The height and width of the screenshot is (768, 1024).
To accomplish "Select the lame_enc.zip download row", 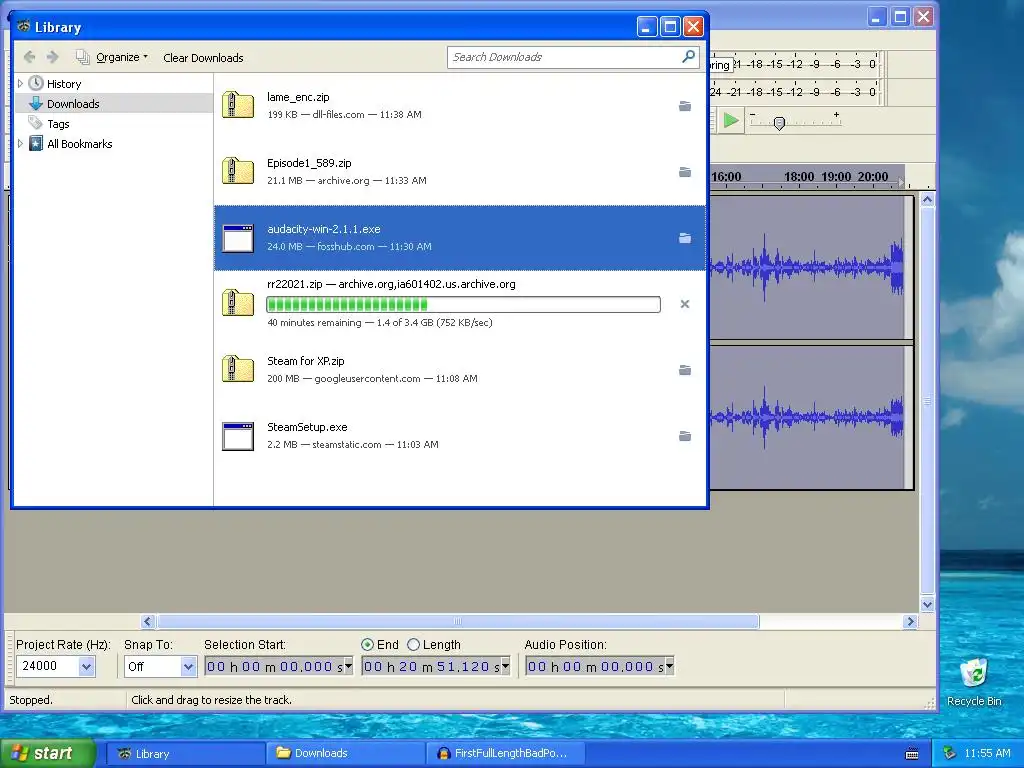I will tap(460, 106).
